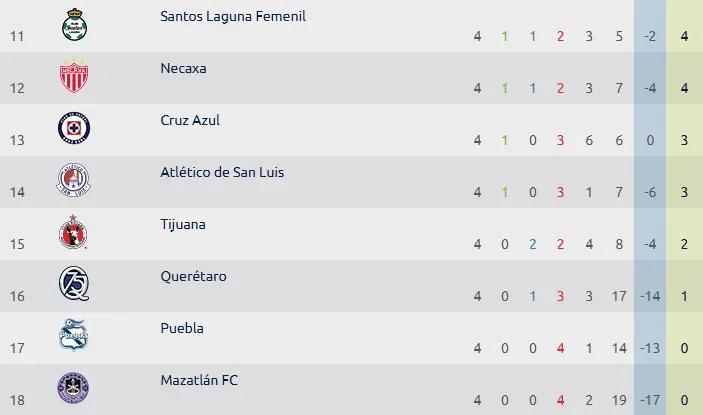The height and width of the screenshot is (415, 703).
Task: Open the Santos Laguna Femenil team page
Action: [233, 16]
